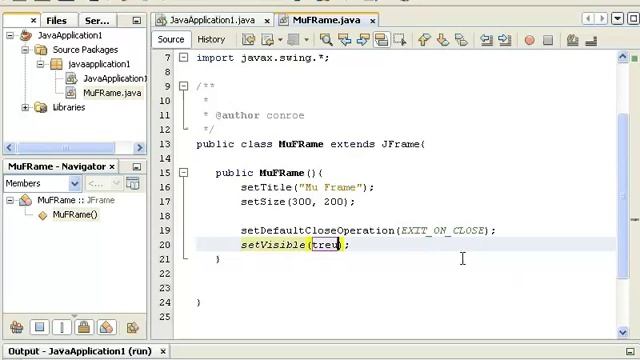640x360 pixels.
Task: Select the MuFRame.java editor tab
Action: (327, 20)
